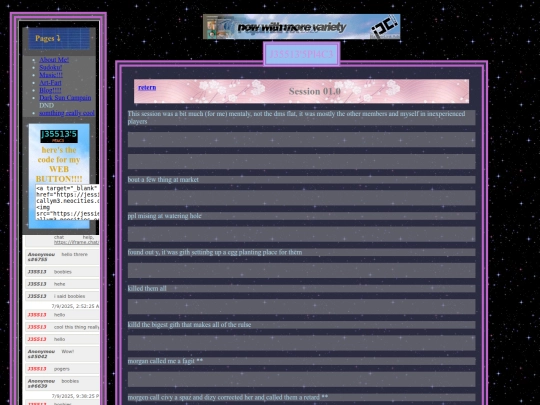The image size is (540, 405).
Task: Click the intro paragraph 'This session was a bit much'
Action: (x=301, y=117)
